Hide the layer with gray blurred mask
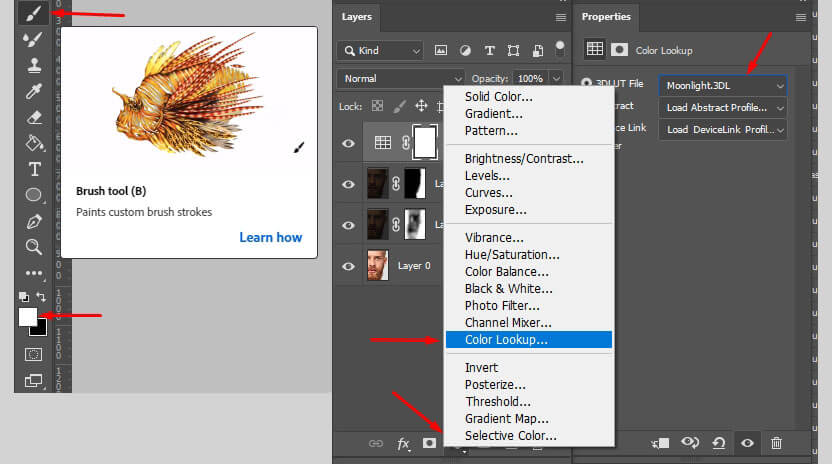 (348, 225)
